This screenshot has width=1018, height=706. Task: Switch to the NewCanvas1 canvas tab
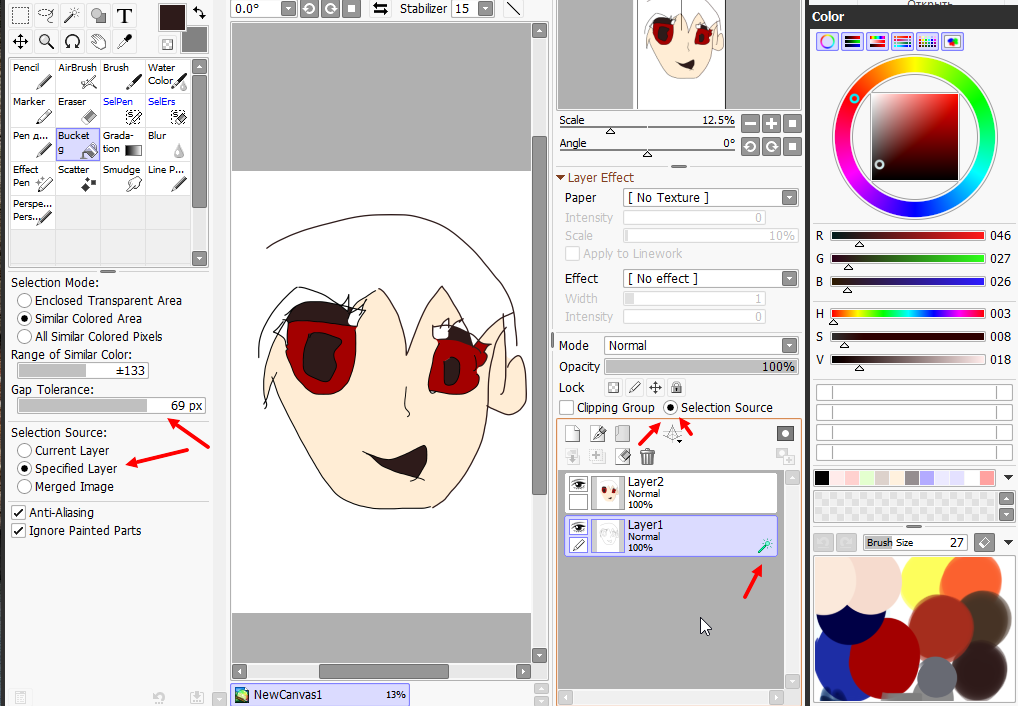(320, 694)
